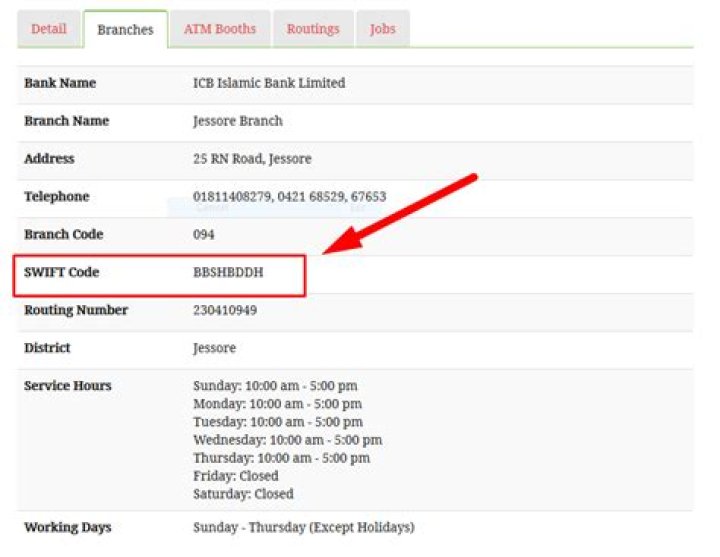Click the Friday: Closed line
The height and width of the screenshot is (557, 720).
point(236,476)
